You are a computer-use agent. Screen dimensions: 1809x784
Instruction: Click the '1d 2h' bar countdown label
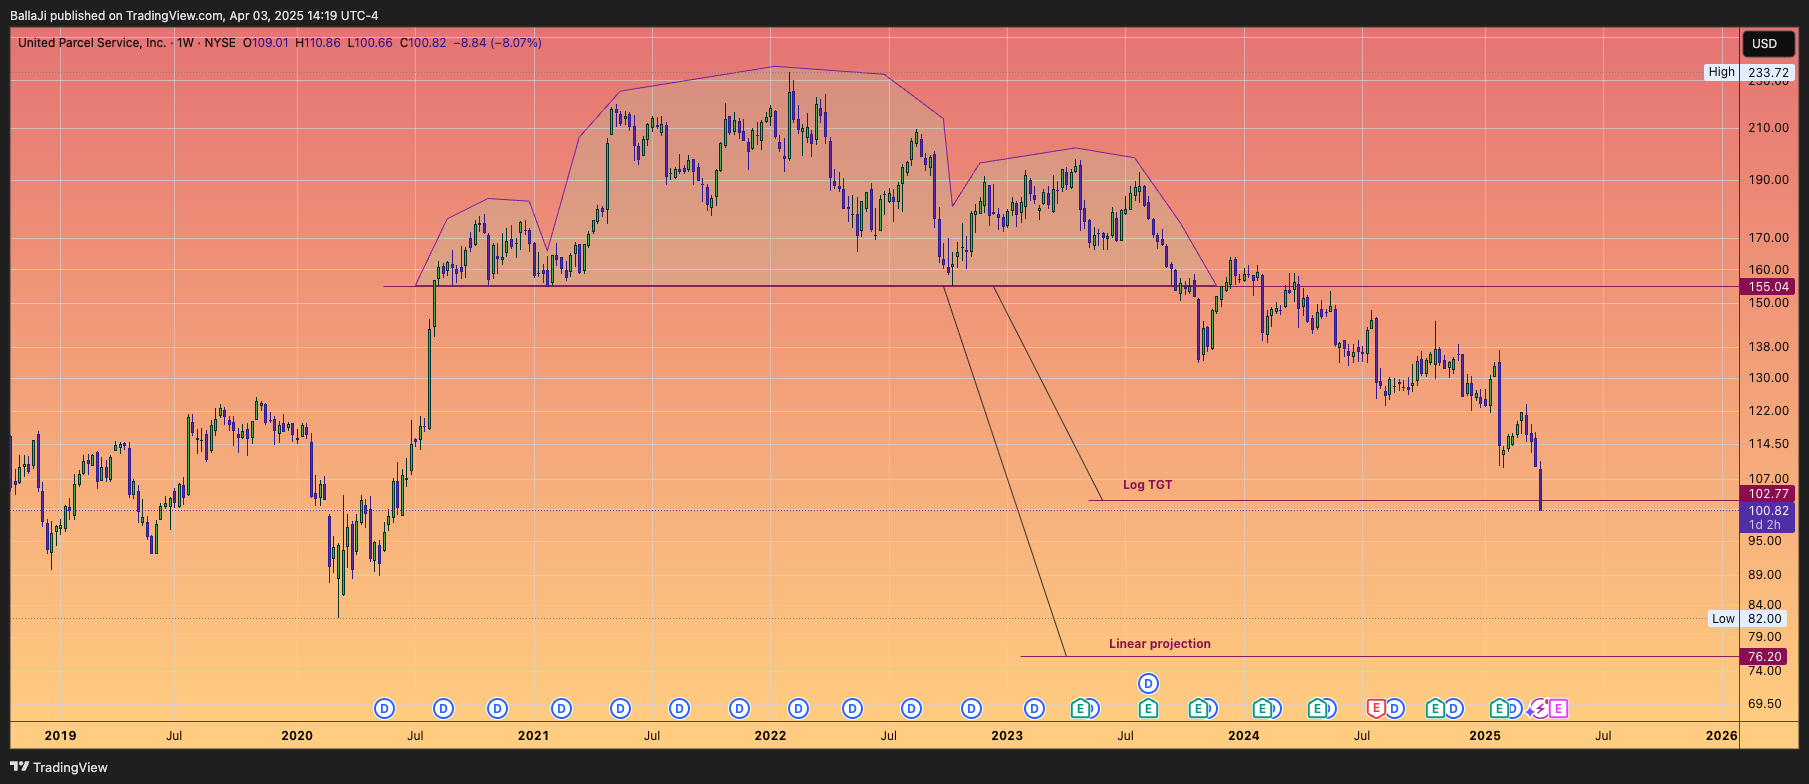pos(1765,525)
